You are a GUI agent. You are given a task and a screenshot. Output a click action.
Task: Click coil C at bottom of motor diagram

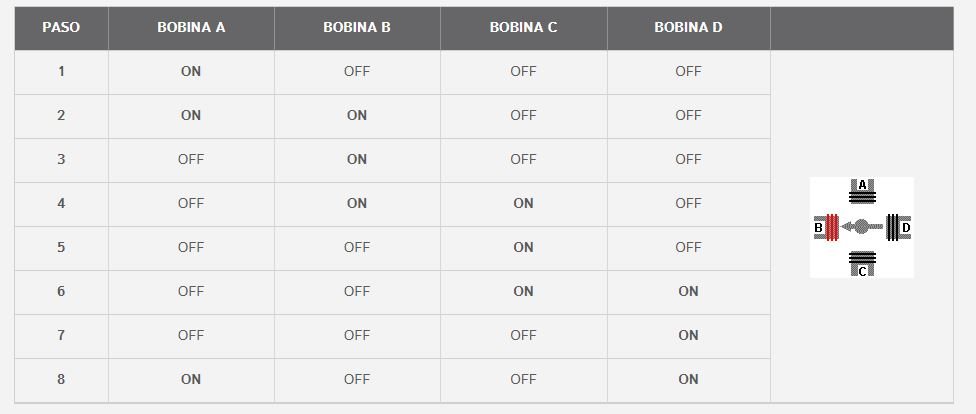coord(862,262)
